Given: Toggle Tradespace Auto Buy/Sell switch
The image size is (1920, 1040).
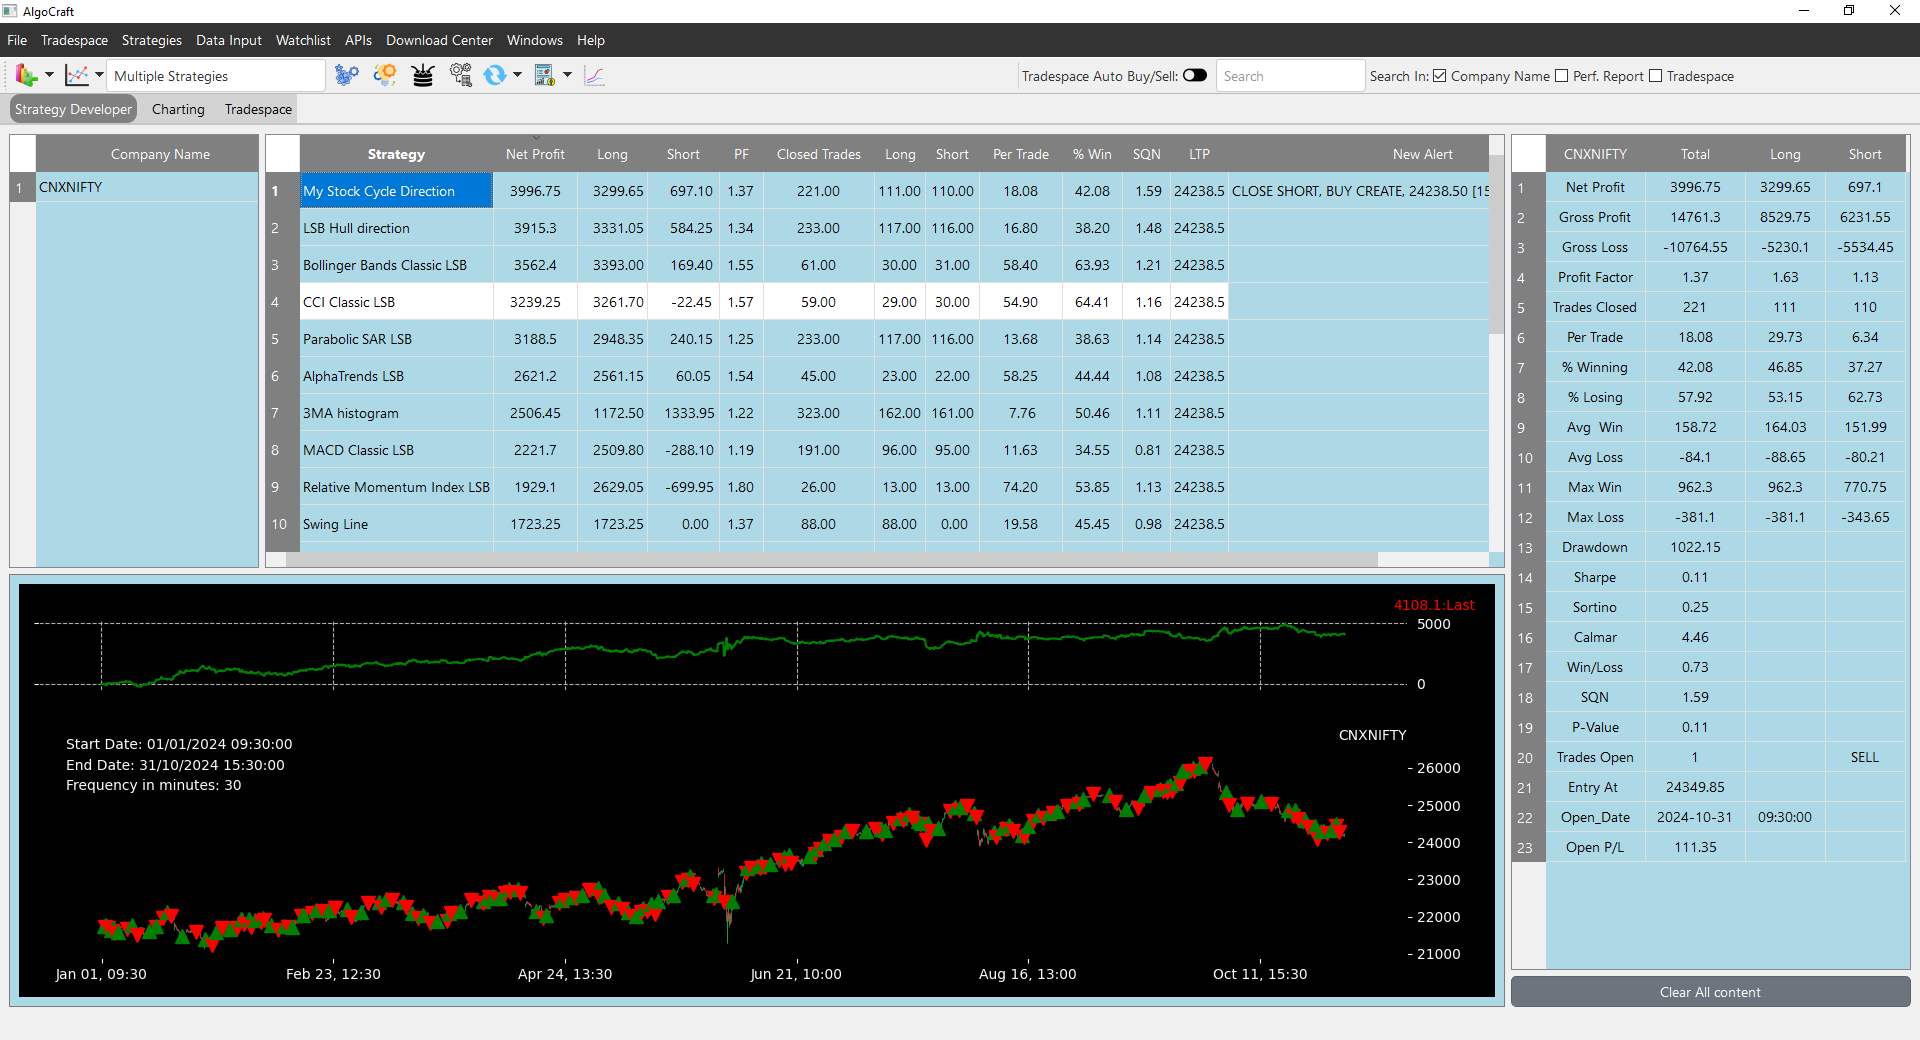Looking at the screenshot, I should pos(1195,75).
